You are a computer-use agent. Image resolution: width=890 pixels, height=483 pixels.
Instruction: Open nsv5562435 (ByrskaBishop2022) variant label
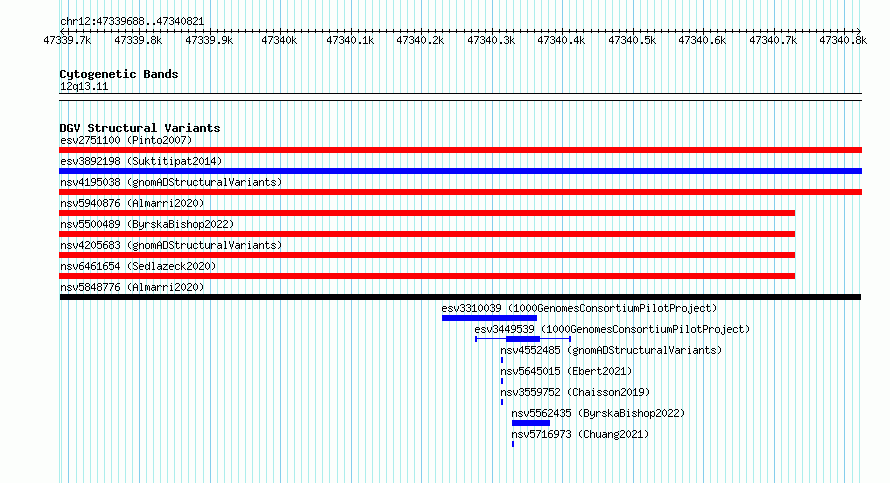coord(598,413)
